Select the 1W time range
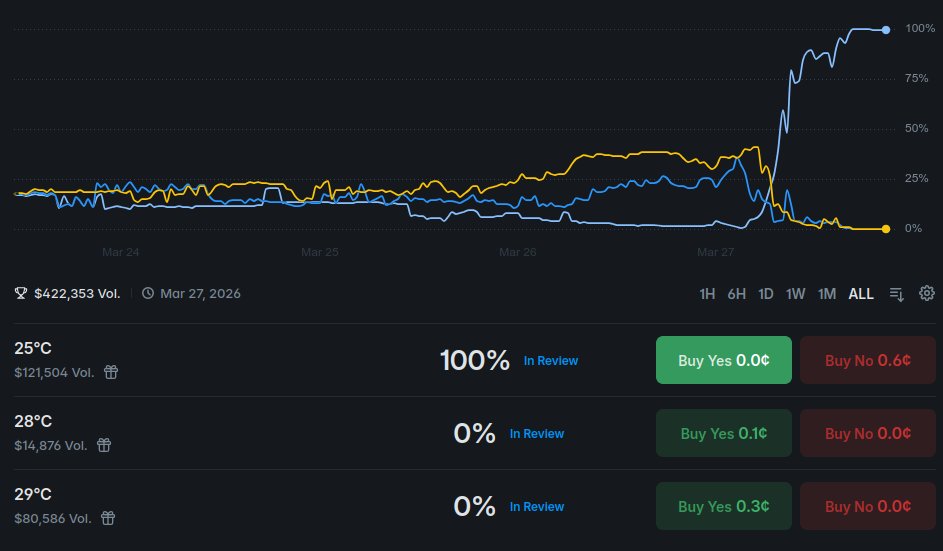Screen dimensions: 943x551 click(796, 293)
